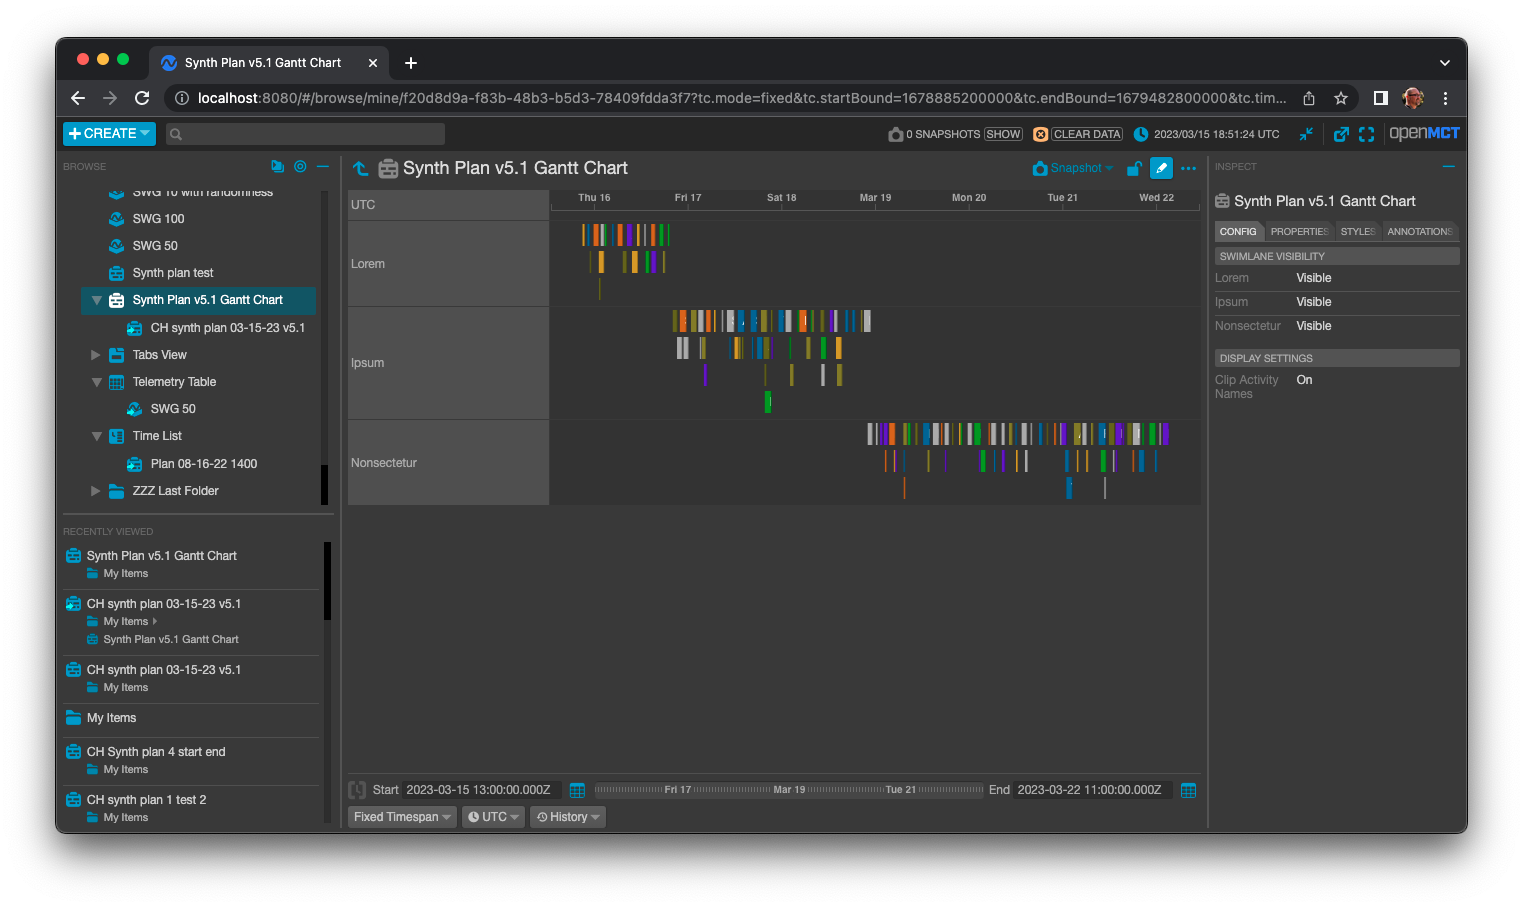Open Chrome's side panel icon
The width and height of the screenshot is (1523, 907).
click(1380, 98)
